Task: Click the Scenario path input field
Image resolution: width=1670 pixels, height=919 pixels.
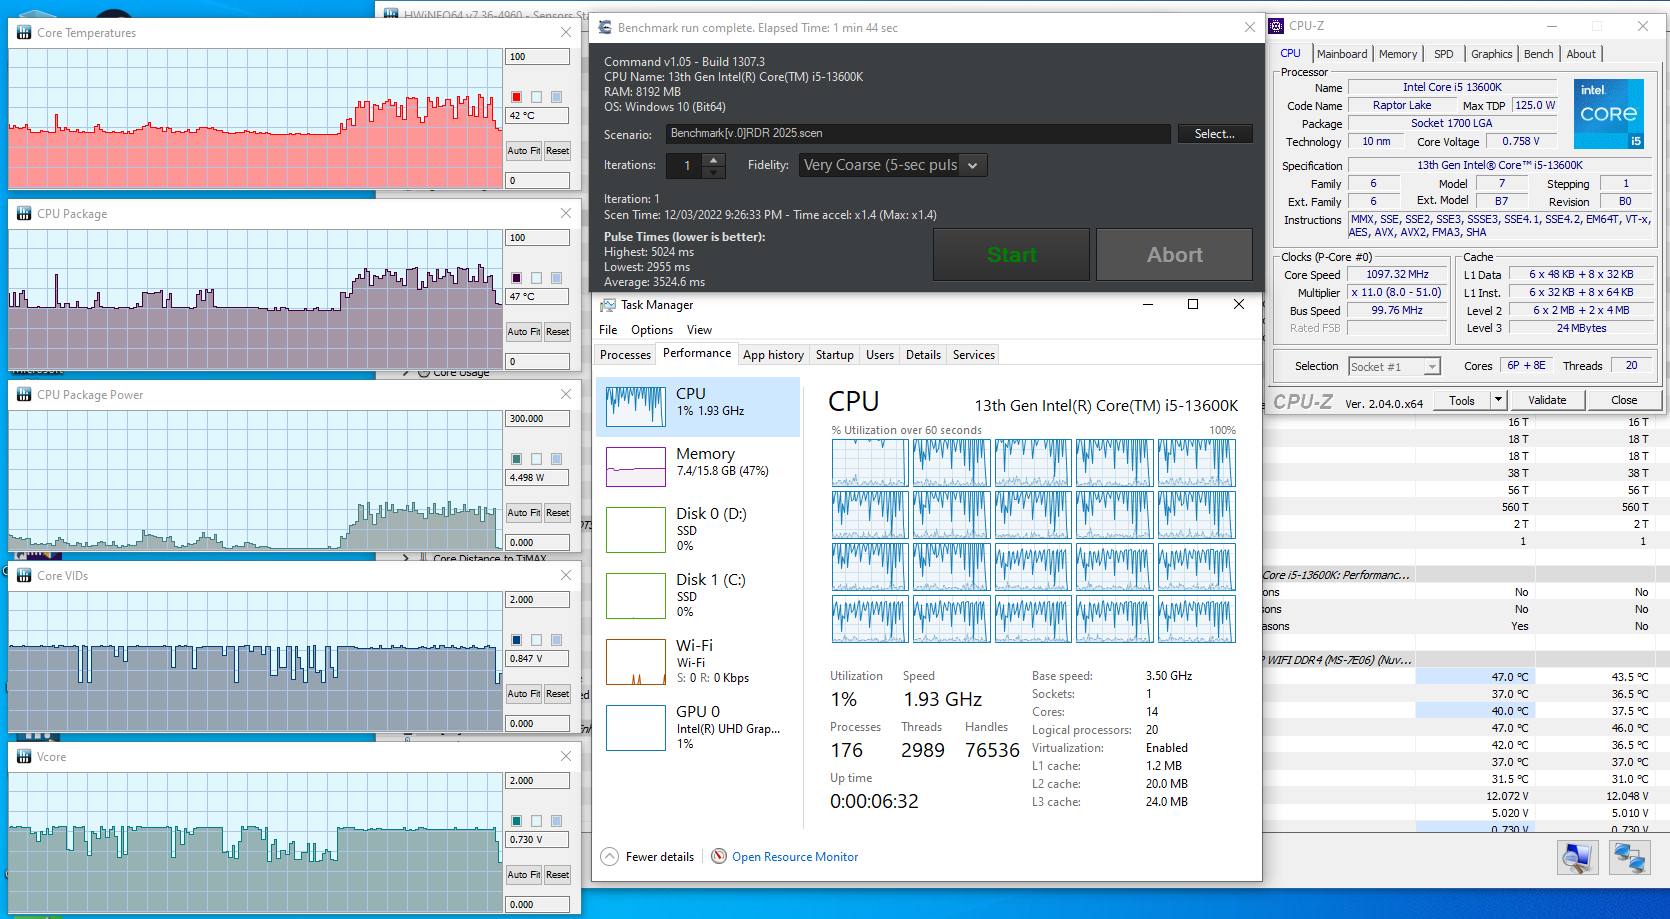Action: pyautogui.click(x=918, y=133)
